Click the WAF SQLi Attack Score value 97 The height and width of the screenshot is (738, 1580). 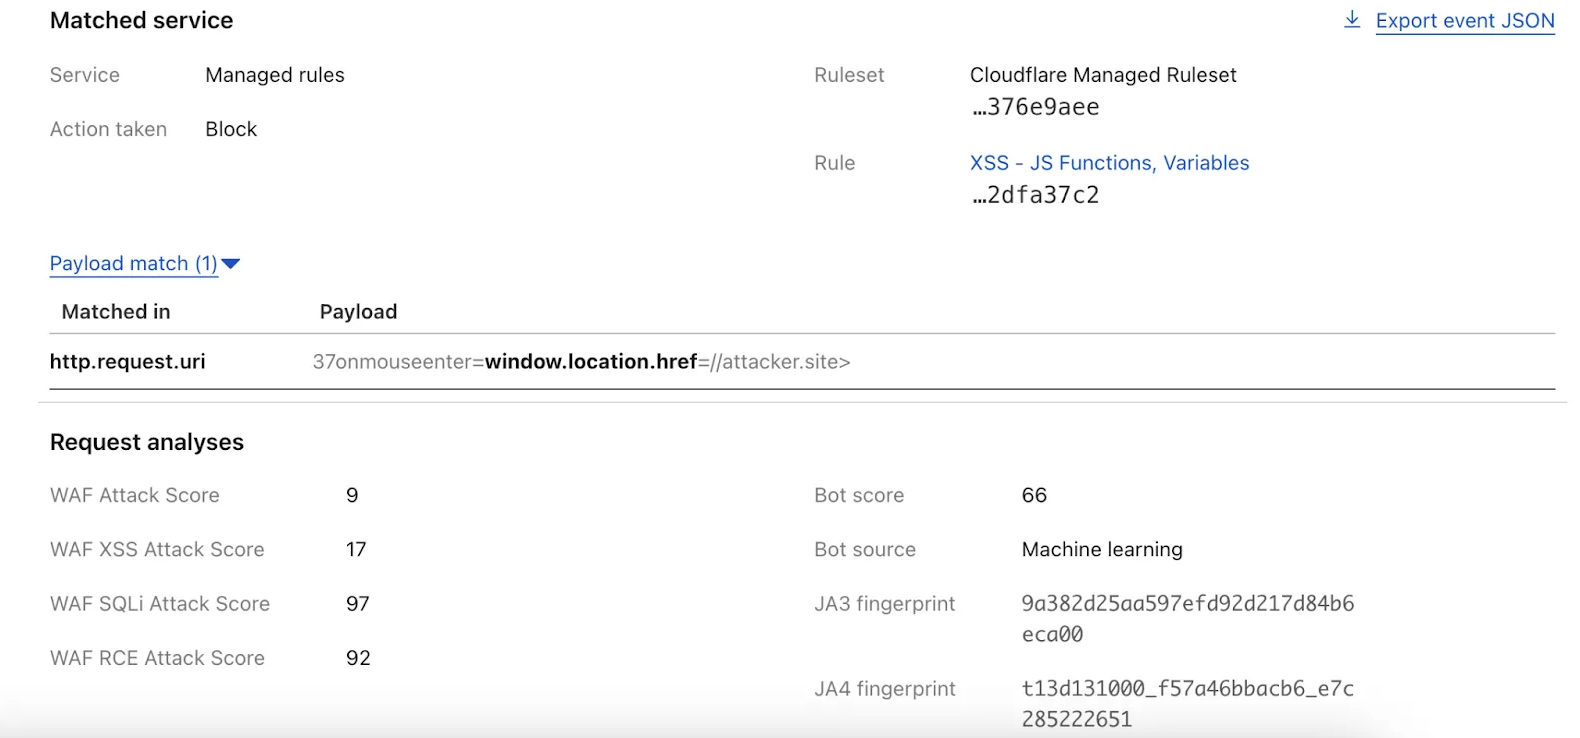click(358, 604)
